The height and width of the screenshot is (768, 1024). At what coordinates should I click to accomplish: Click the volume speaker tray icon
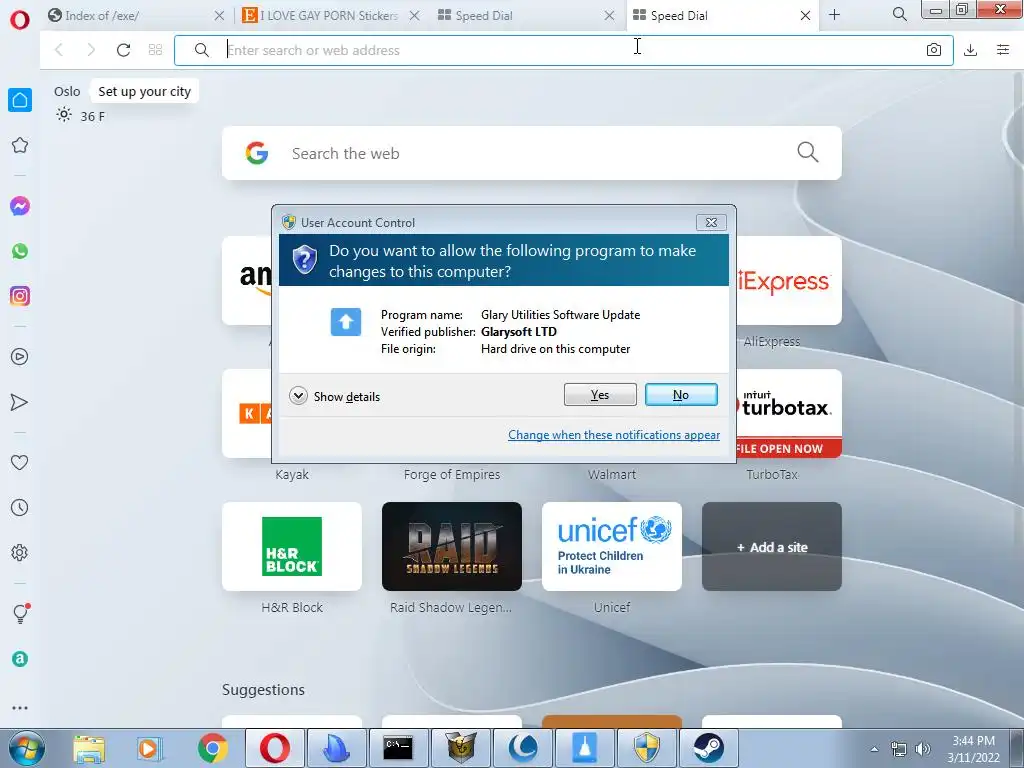pos(923,749)
